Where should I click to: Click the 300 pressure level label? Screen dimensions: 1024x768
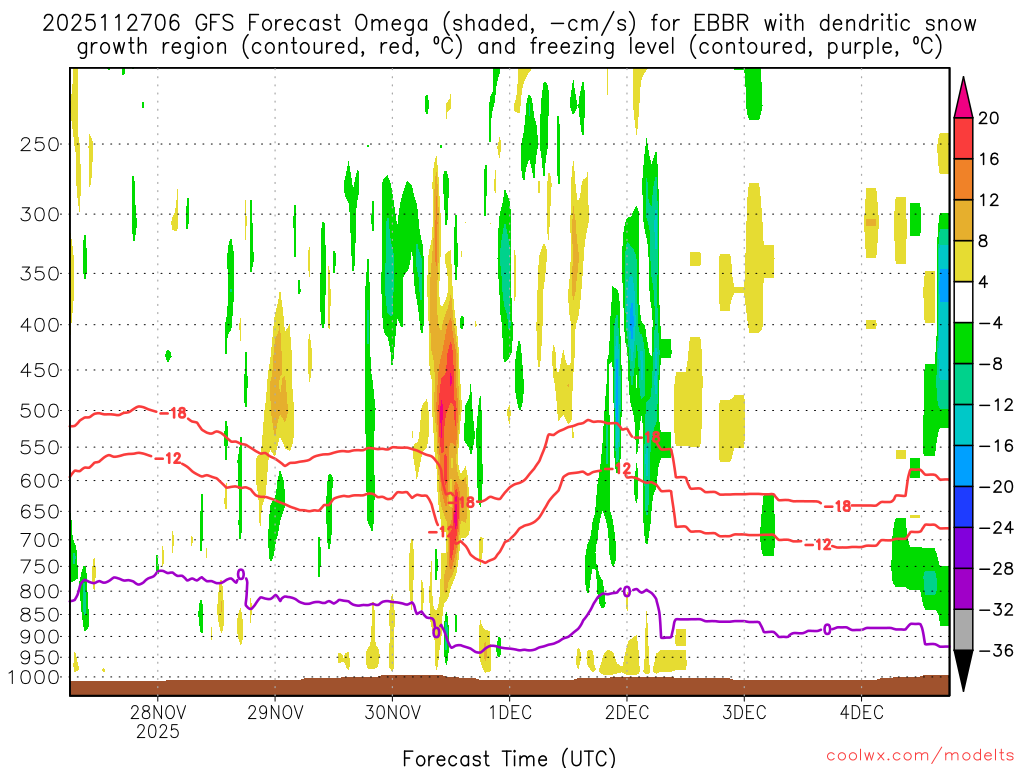(39, 214)
